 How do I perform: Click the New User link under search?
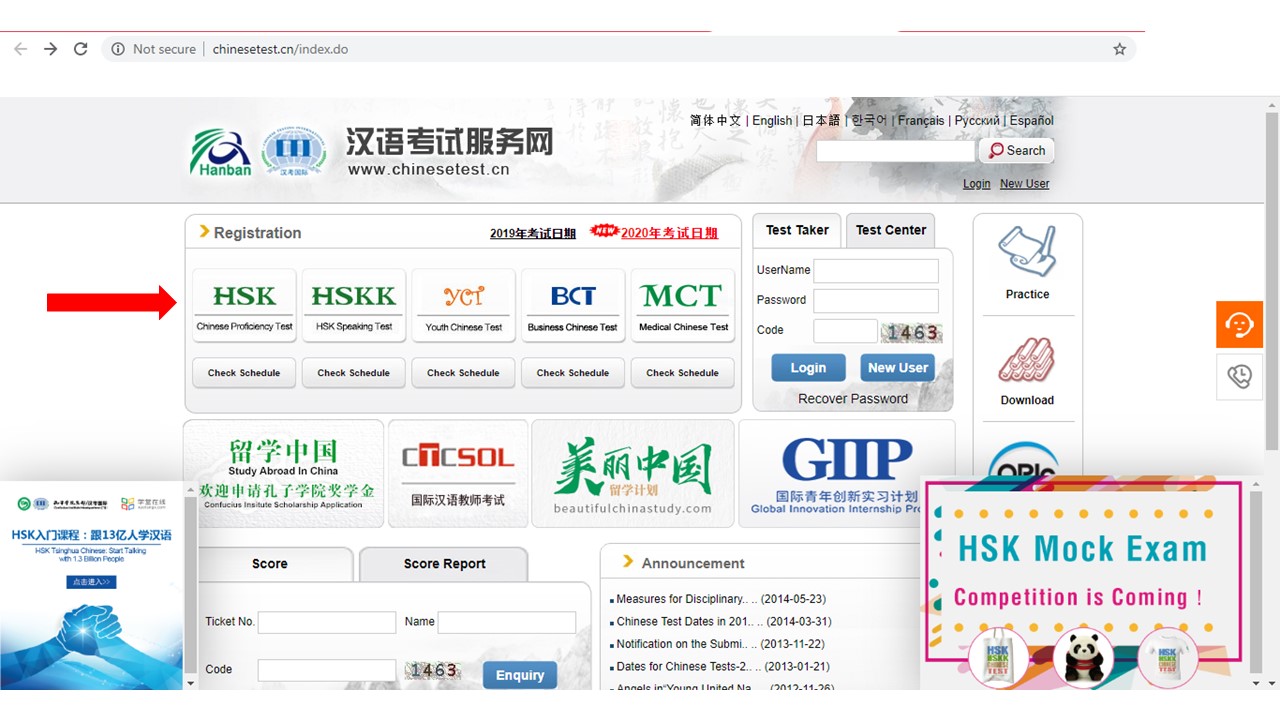(1025, 184)
